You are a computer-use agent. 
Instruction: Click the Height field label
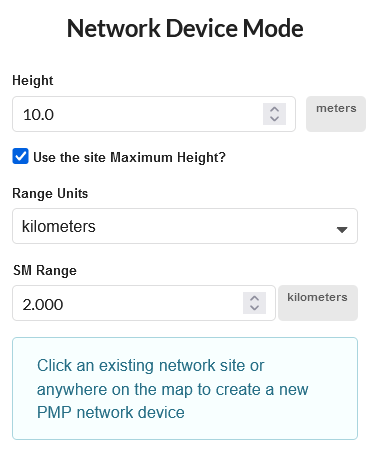point(33,81)
